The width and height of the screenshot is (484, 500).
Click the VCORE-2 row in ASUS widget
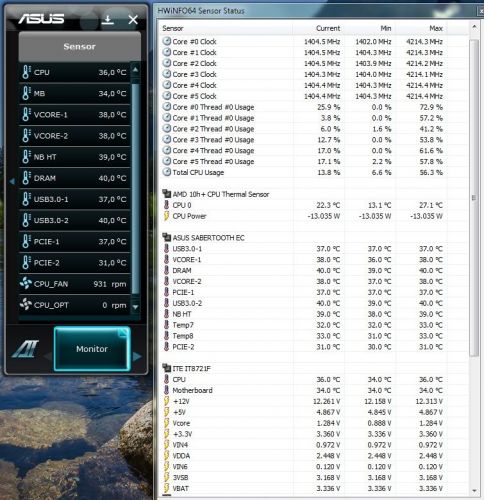coord(74,136)
